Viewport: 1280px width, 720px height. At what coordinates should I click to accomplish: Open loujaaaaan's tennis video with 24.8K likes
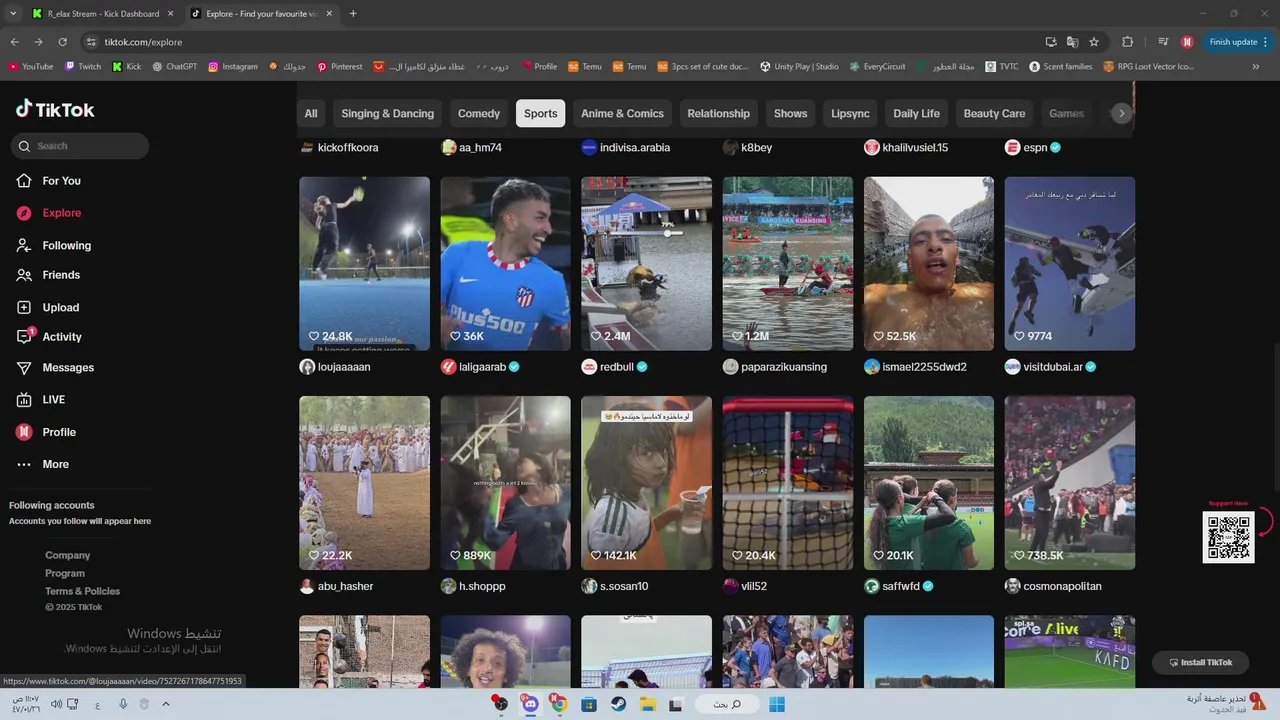point(364,264)
